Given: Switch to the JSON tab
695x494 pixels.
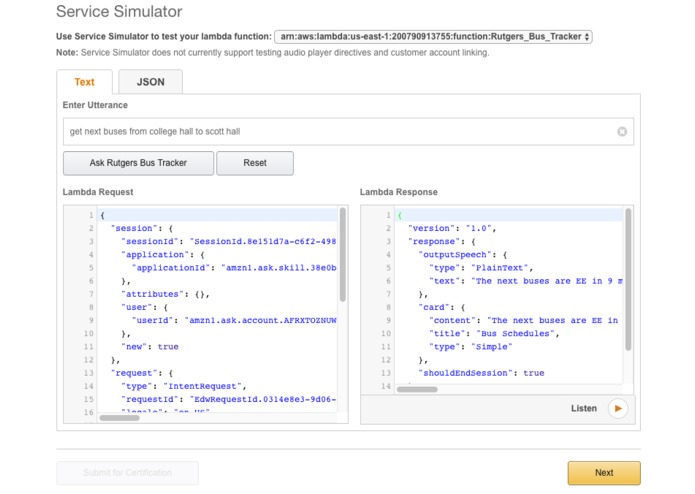Looking at the screenshot, I should point(150,82).
